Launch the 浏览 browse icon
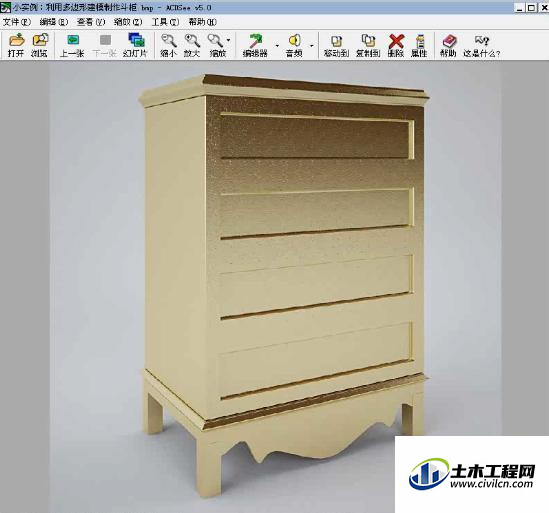549x513 pixels. coord(40,45)
